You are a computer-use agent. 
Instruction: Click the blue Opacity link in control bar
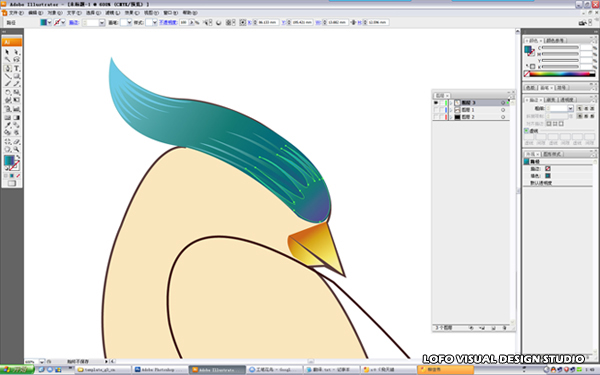168,23
